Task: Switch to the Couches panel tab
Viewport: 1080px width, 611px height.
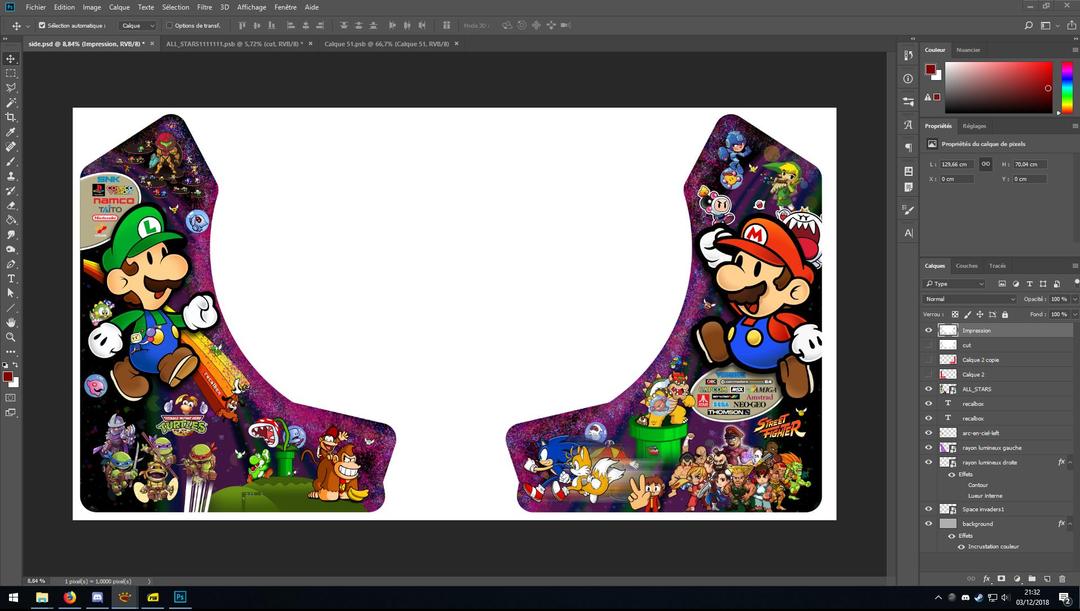Action: click(966, 266)
